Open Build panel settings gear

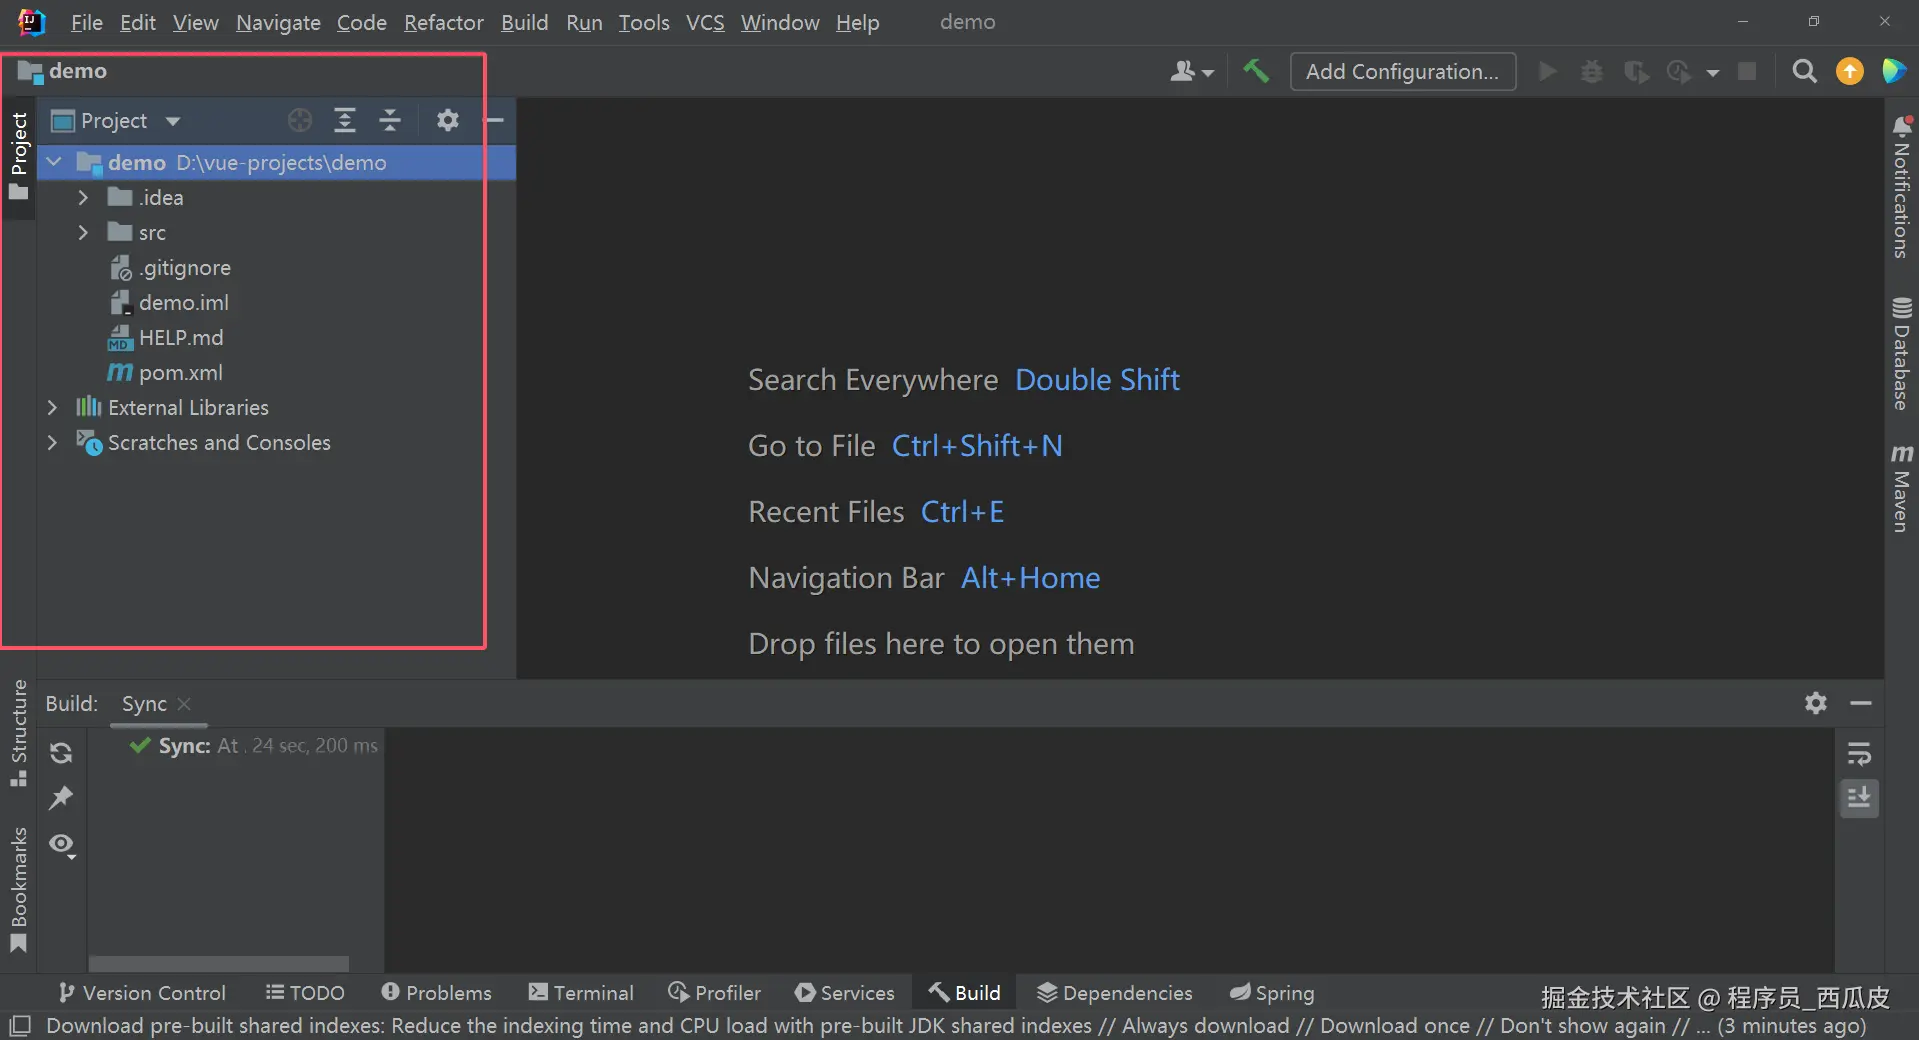click(1816, 703)
